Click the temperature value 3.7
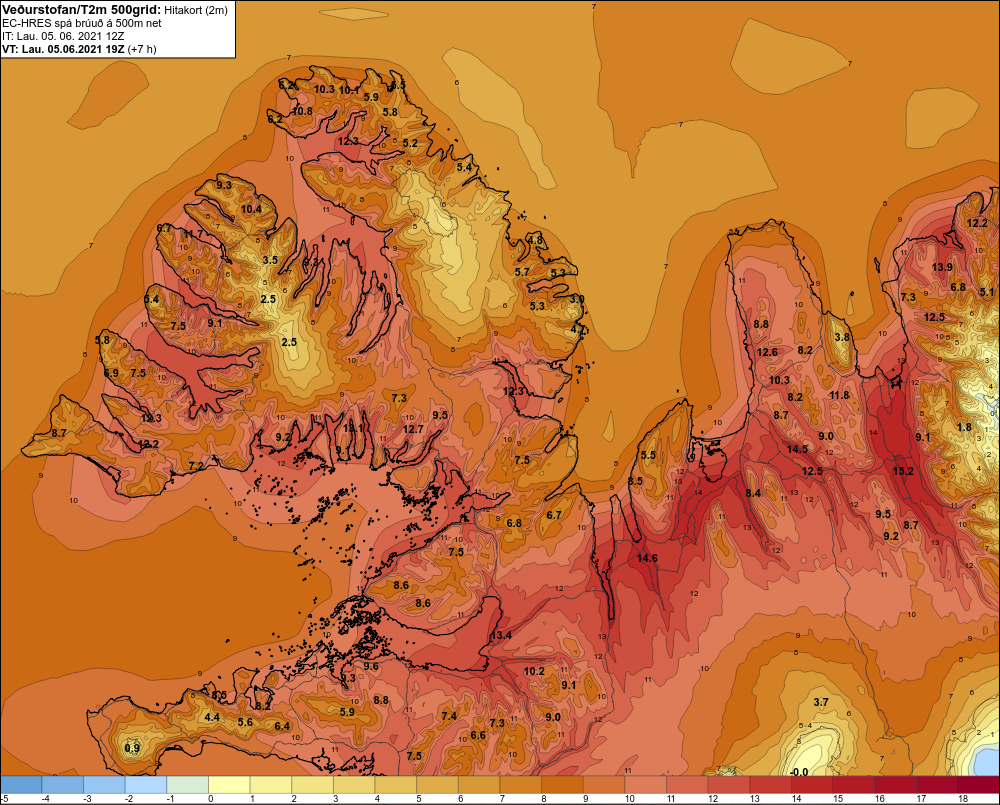This screenshot has height=805, width=1000. tap(821, 702)
